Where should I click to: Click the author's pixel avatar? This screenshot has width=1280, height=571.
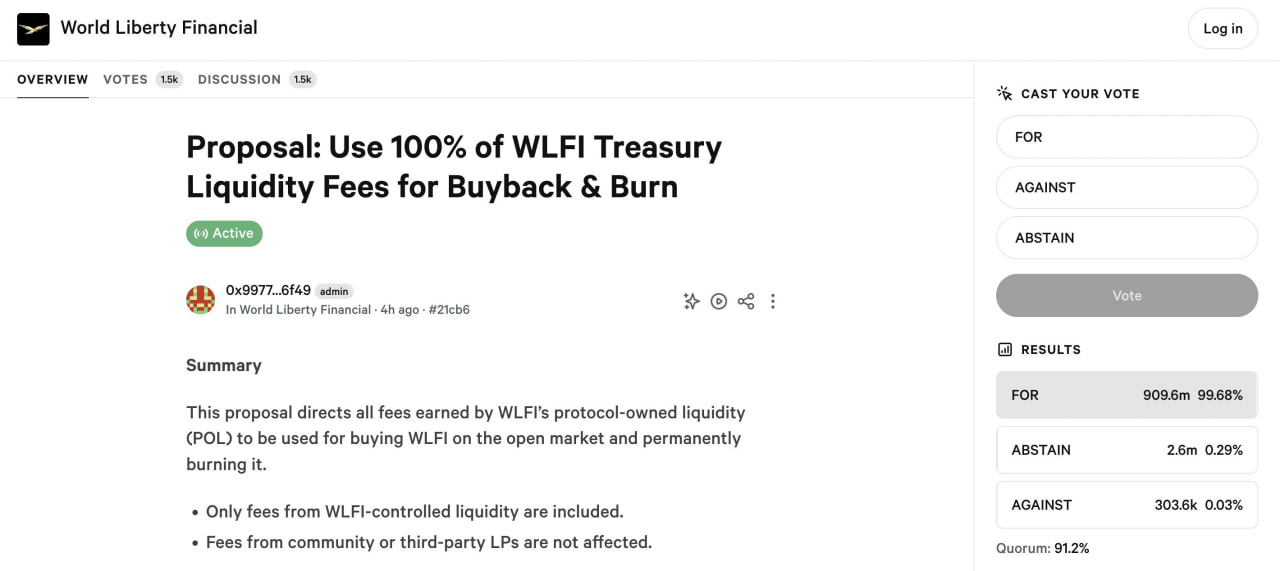(x=200, y=300)
